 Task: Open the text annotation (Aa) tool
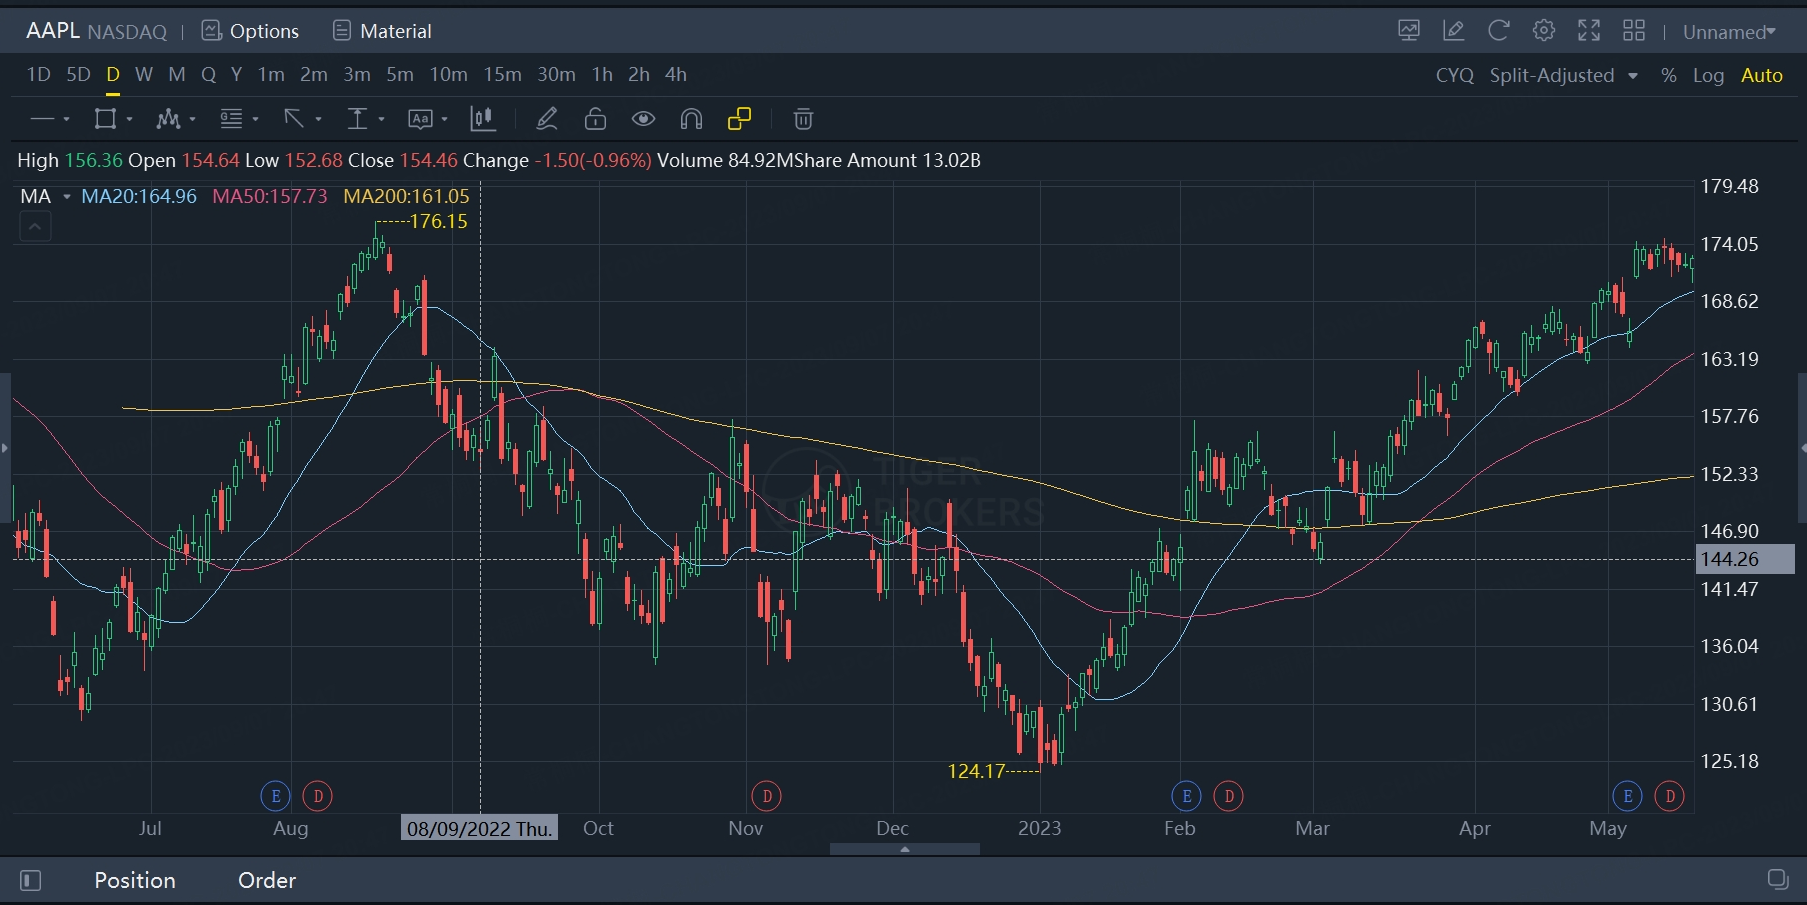(420, 119)
